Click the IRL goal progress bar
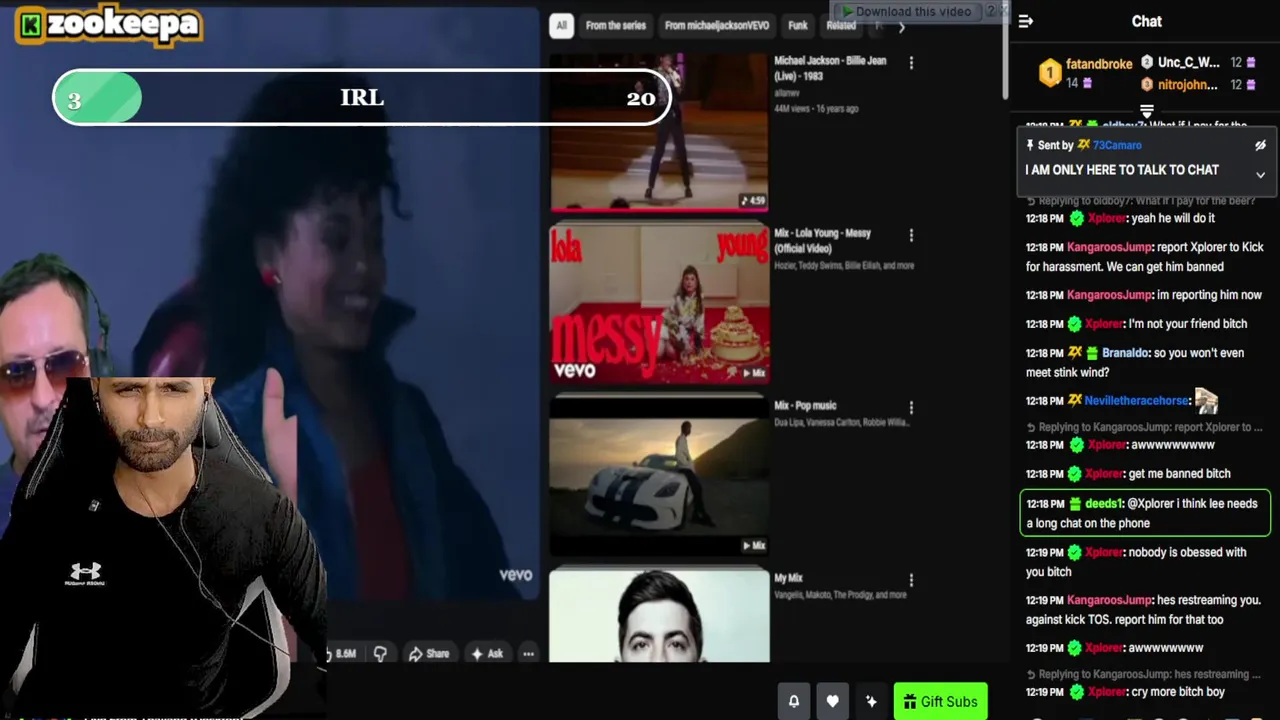 362,98
